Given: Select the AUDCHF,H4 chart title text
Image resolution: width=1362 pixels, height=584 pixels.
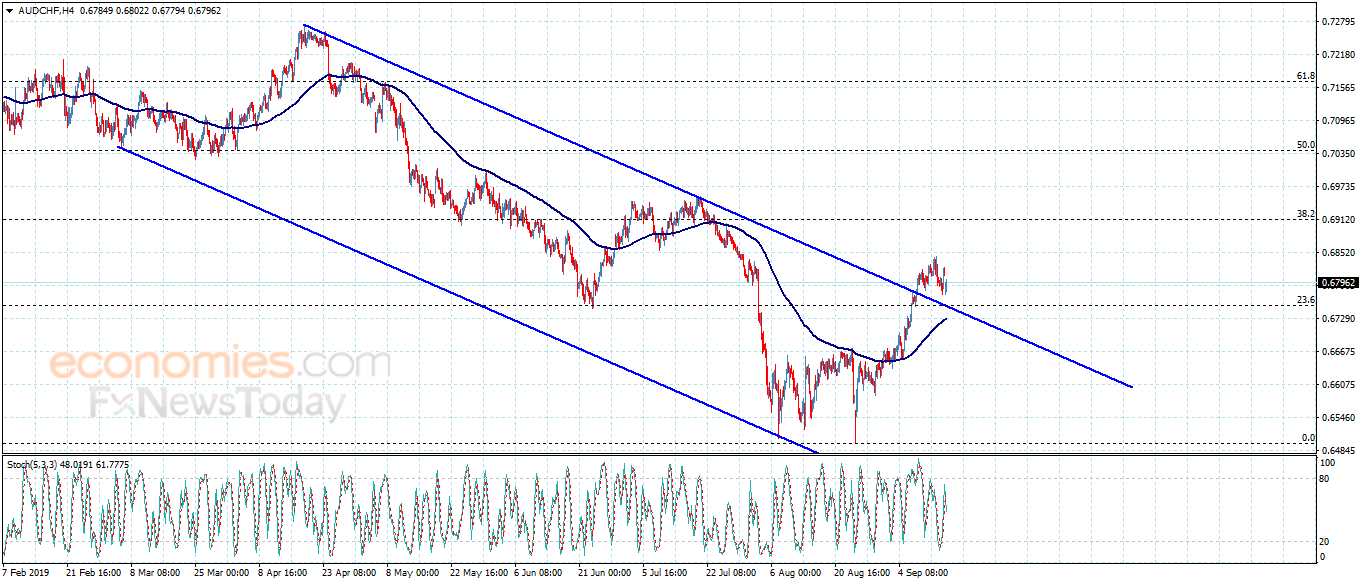Looking at the screenshot, I should pos(45,10).
